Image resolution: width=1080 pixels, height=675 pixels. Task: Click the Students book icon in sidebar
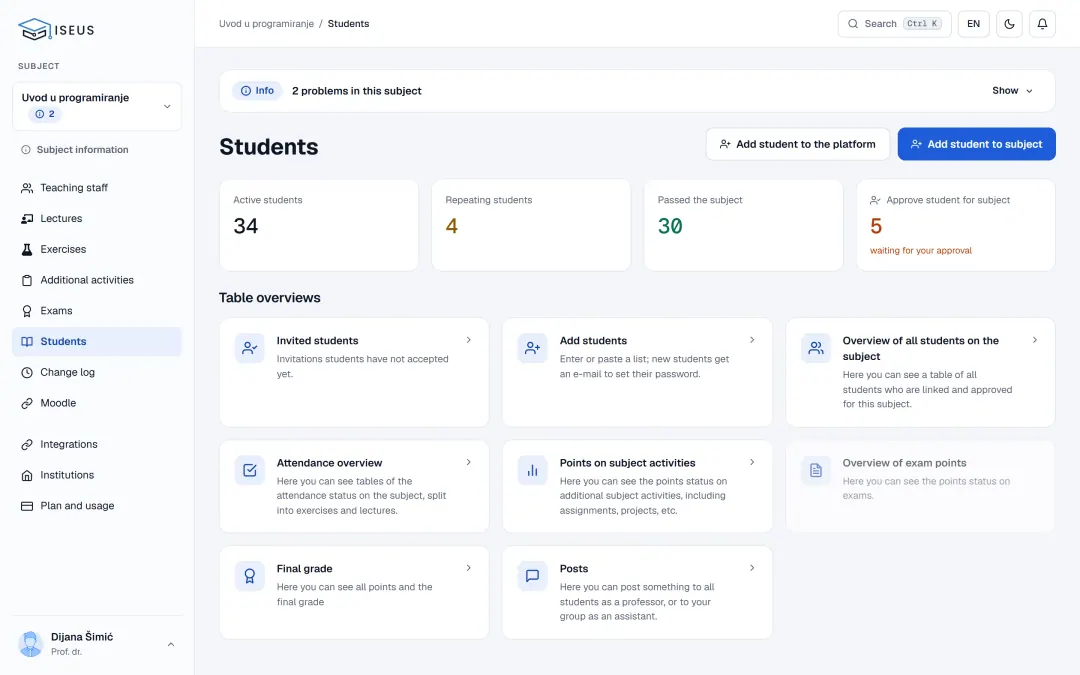click(x=27, y=342)
